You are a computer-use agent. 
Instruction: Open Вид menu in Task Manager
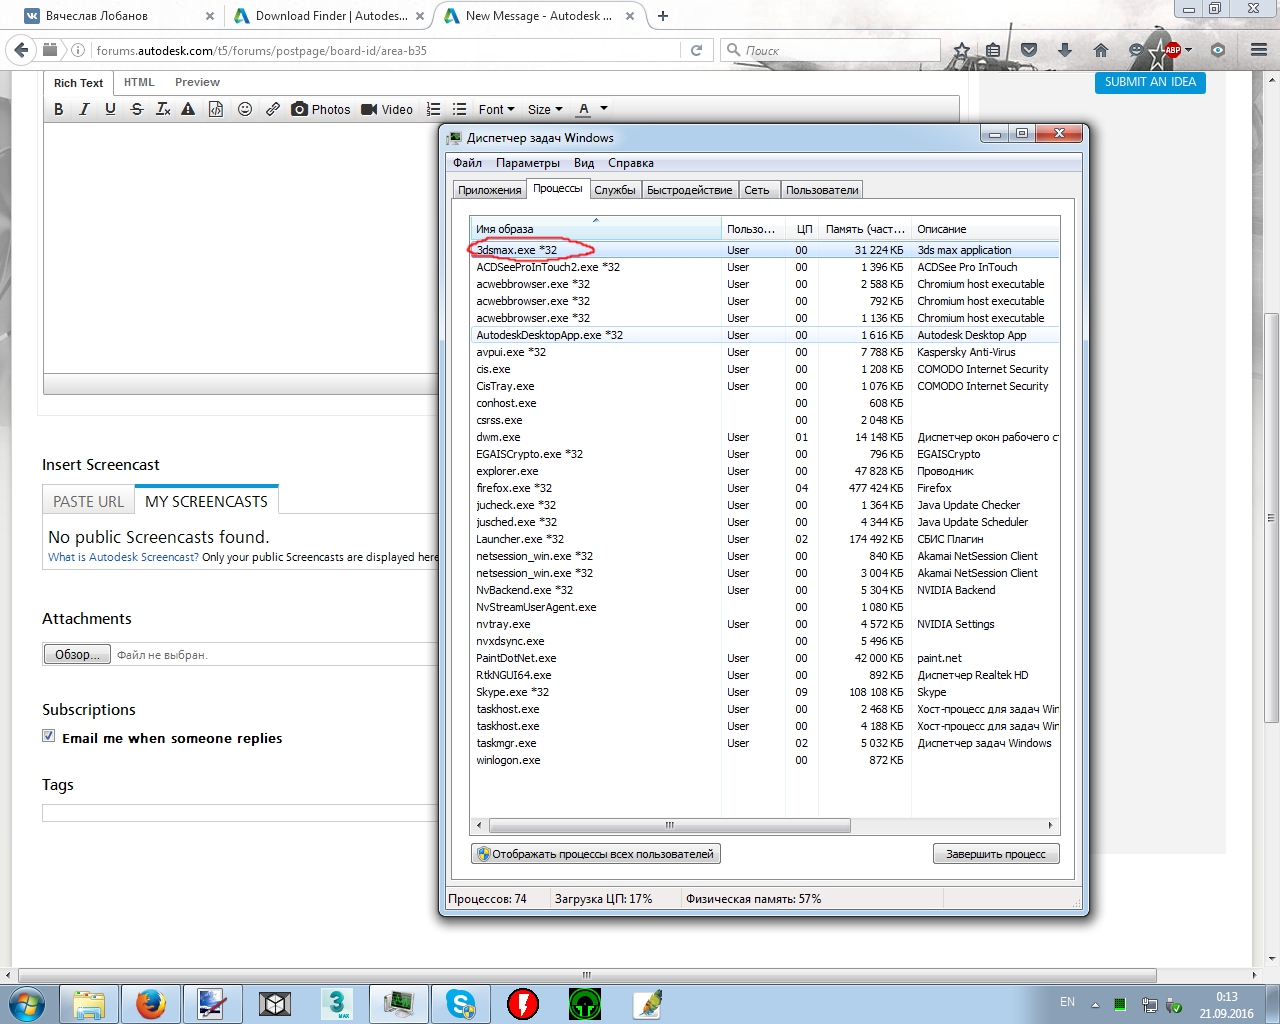tap(584, 163)
